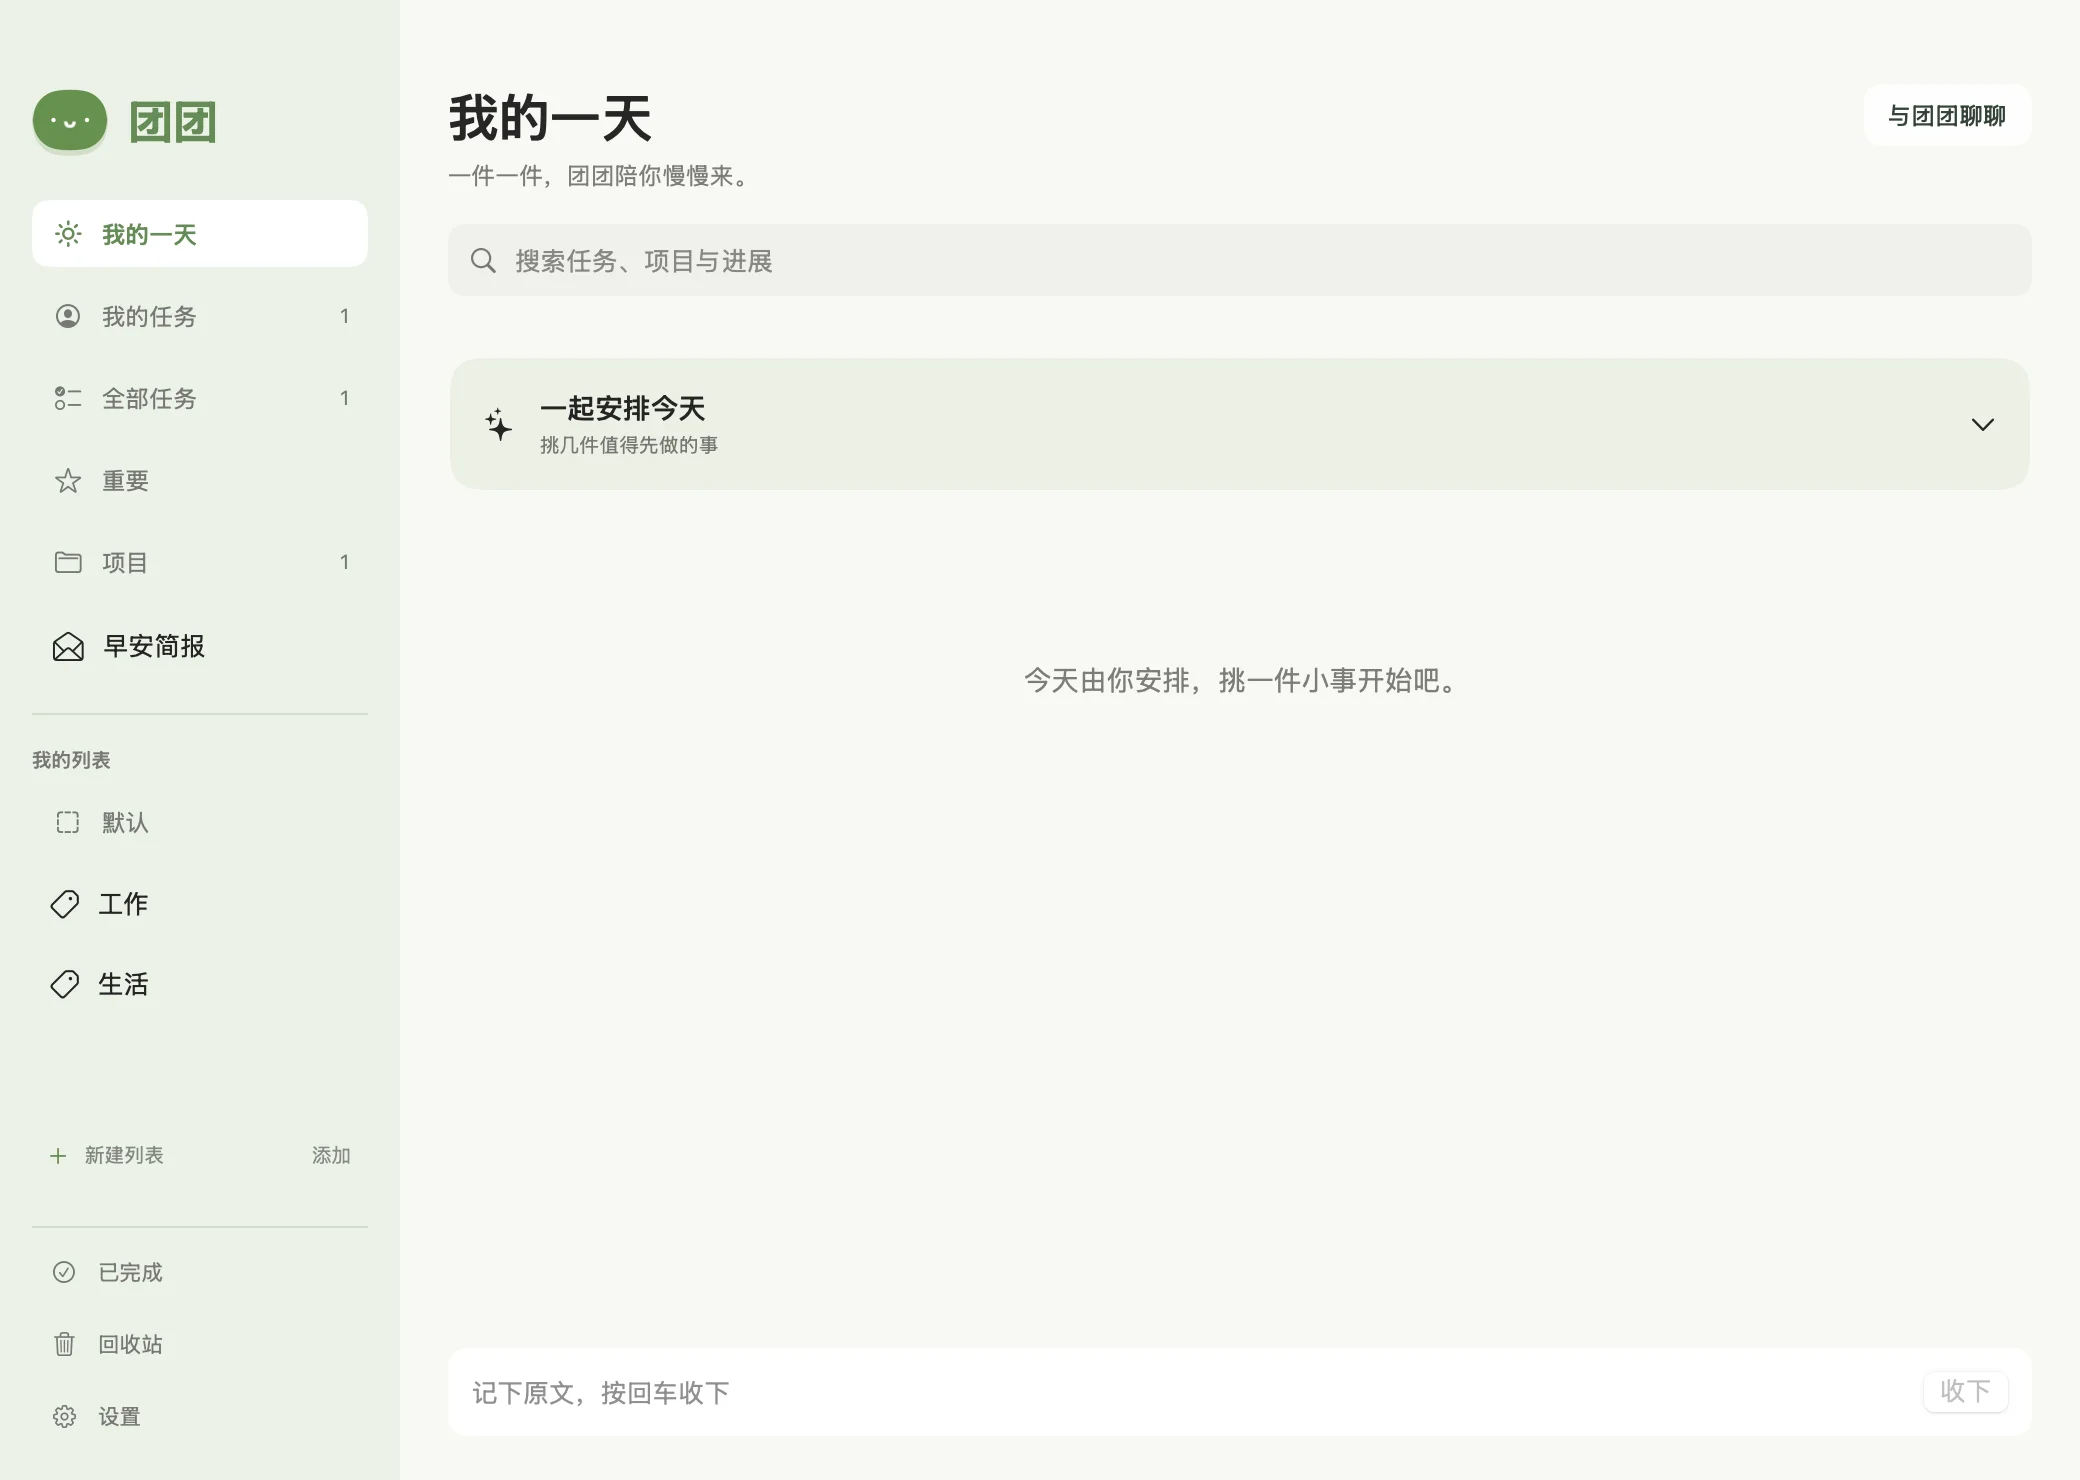The width and height of the screenshot is (2080, 1480).
Task: Select the 生活 list
Action: (x=200, y=984)
